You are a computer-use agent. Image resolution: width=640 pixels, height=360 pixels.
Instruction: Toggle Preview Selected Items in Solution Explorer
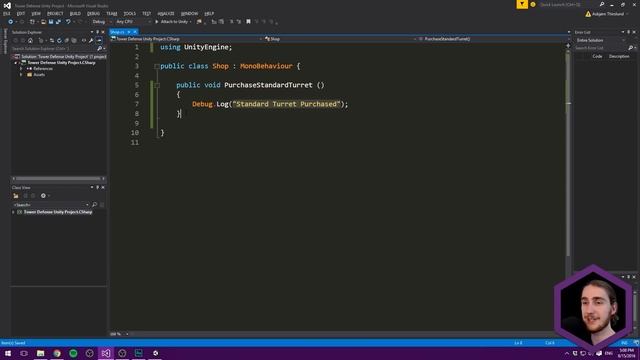[x=99, y=40]
